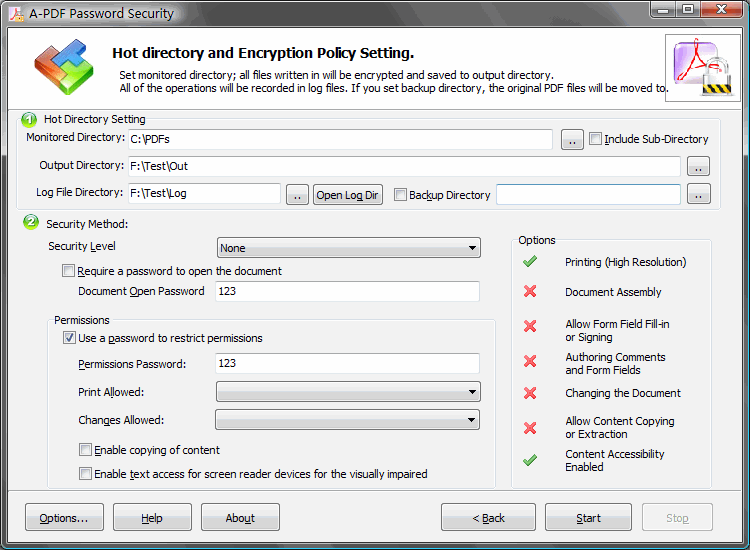This screenshot has width=750, height=550.
Task: Expand the Print Allowed dropdown
Action: [348, 392]
